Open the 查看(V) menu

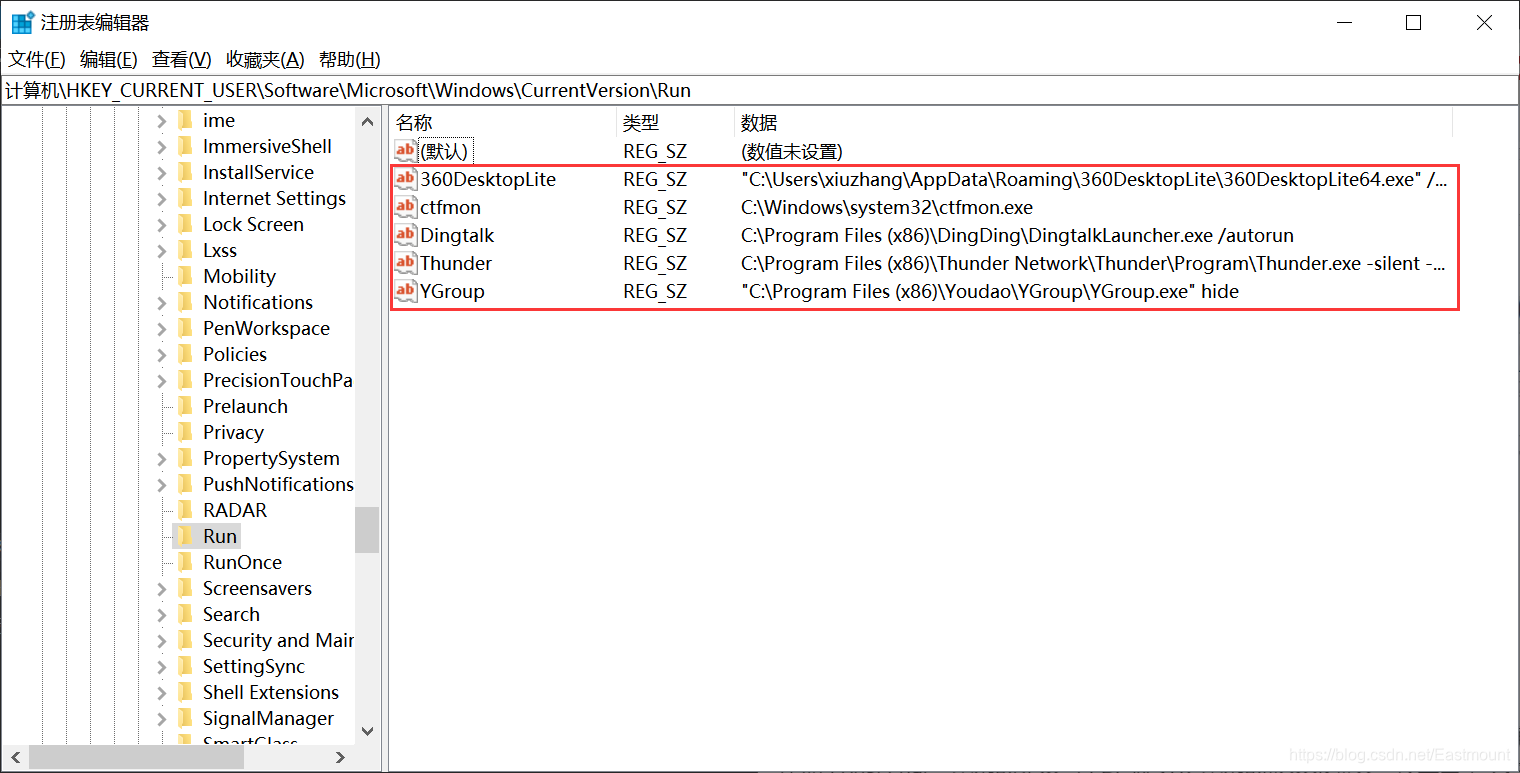[182, 60]
